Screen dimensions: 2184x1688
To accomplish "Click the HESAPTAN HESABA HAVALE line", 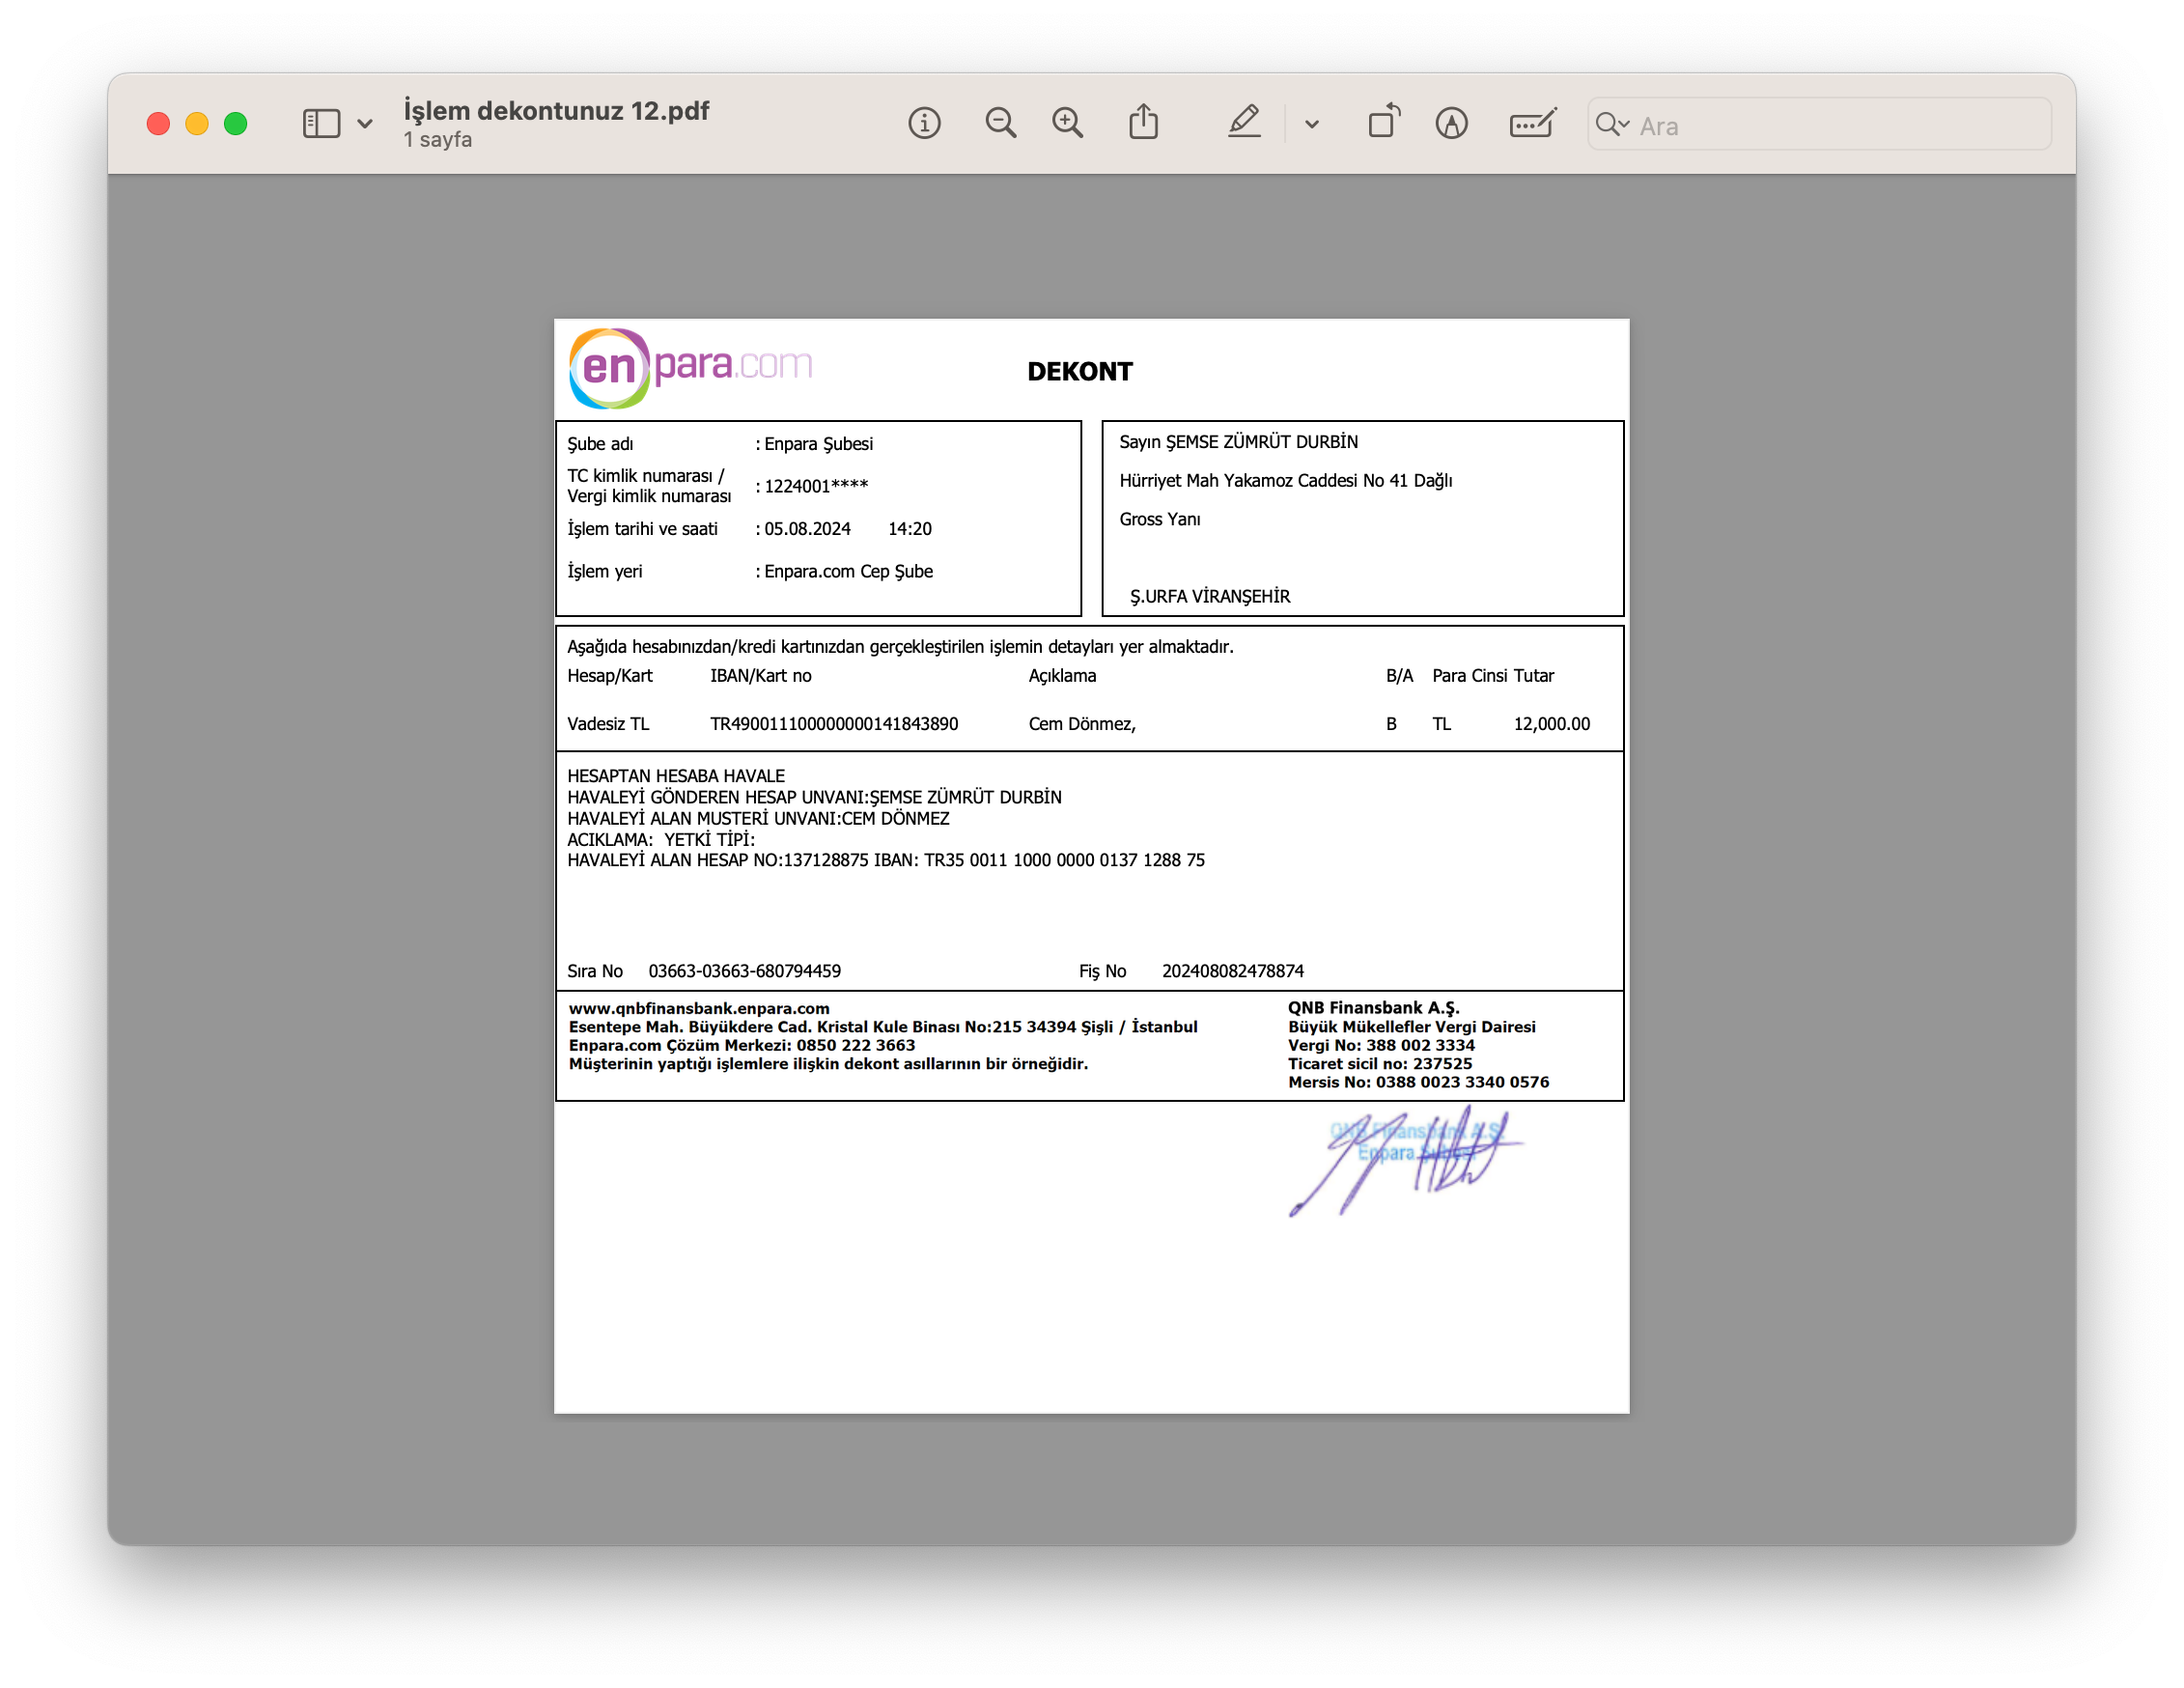I will tap(676, 776).
